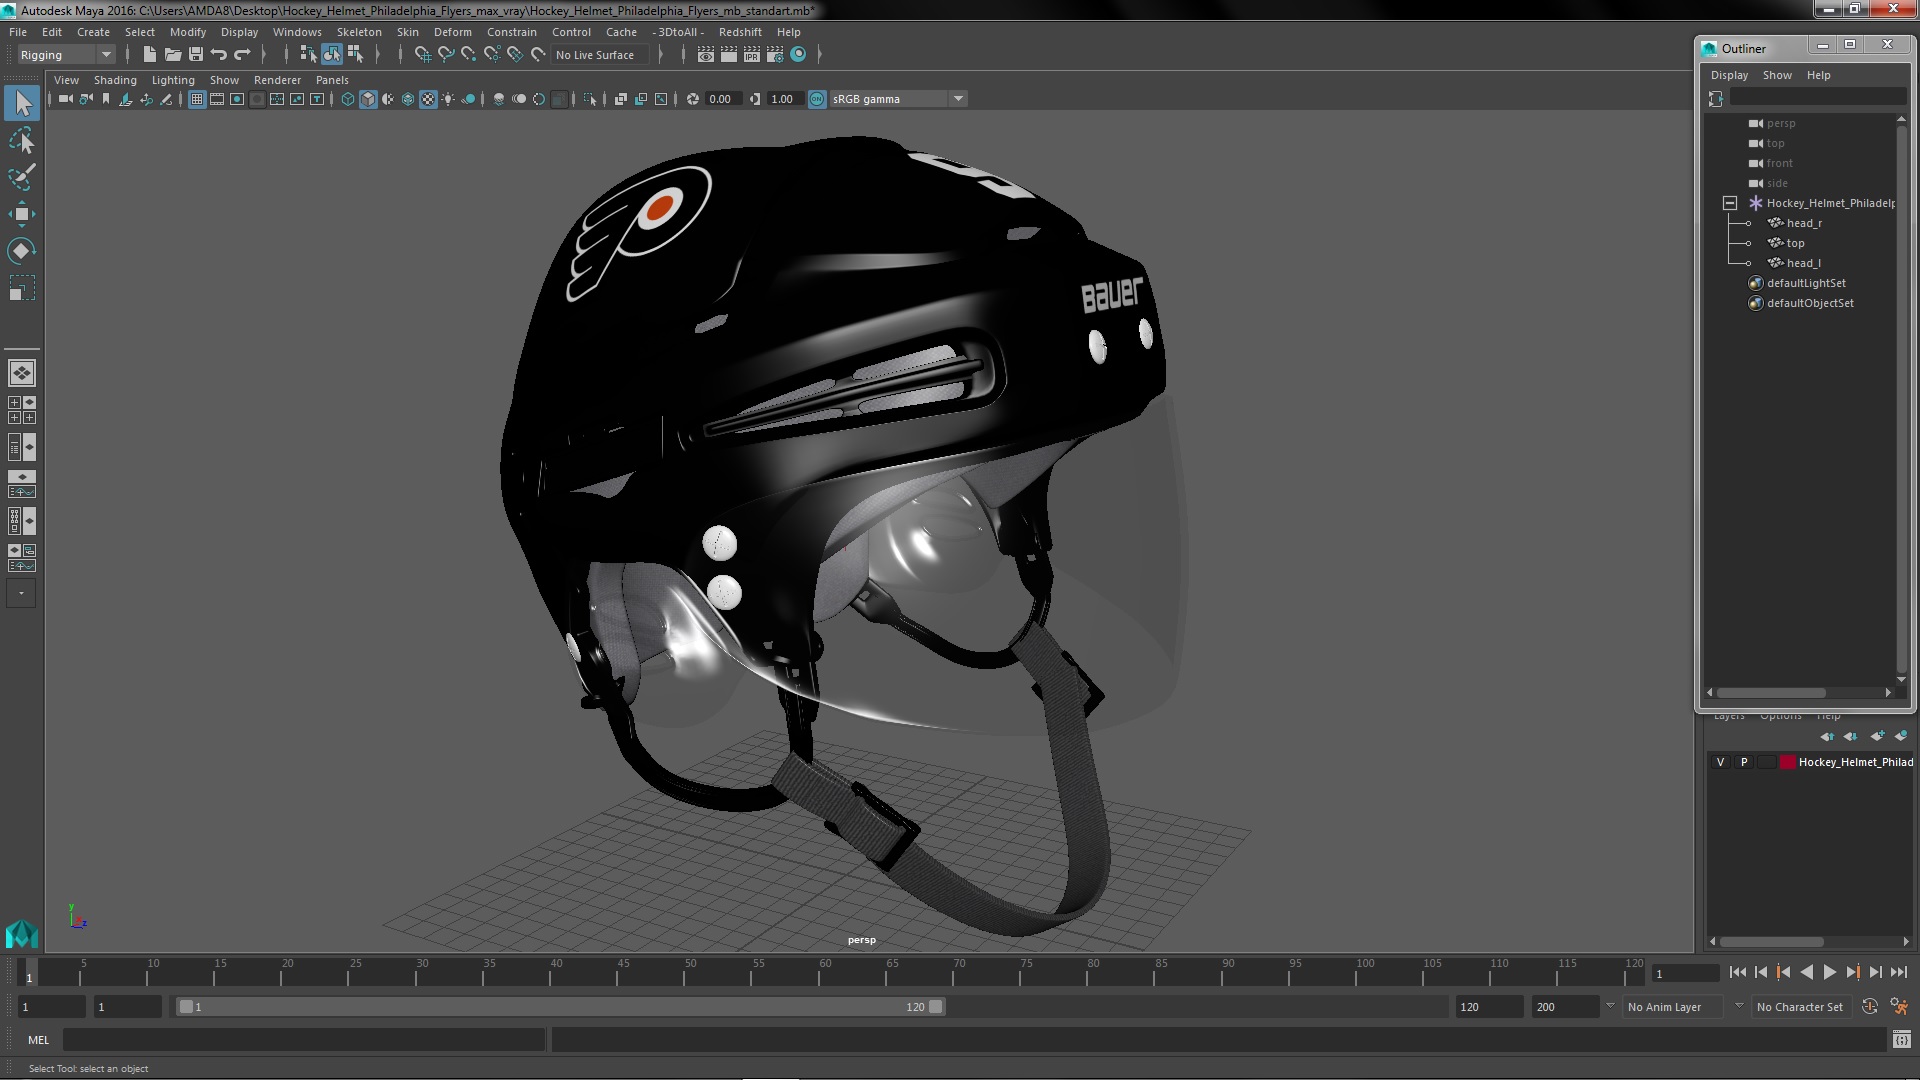Screen dimensions: 1920x1080
Task: Switch viewport to wireframe cube icon
Action: coord(348,99)
